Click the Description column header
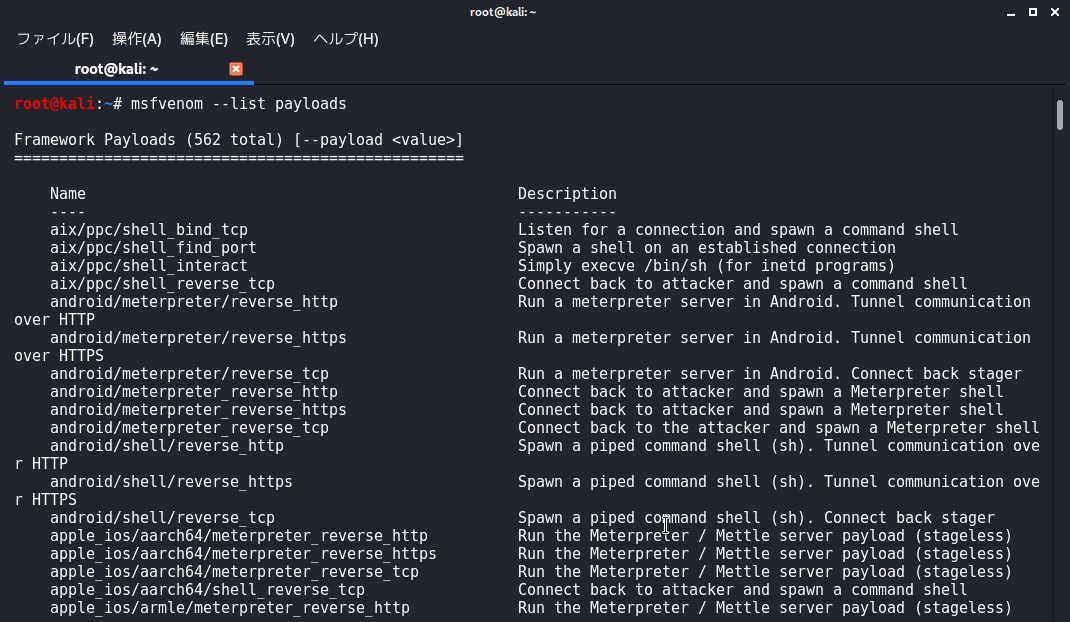The width and height of the screenshot is (1070, 622). [x=567, y=194]
